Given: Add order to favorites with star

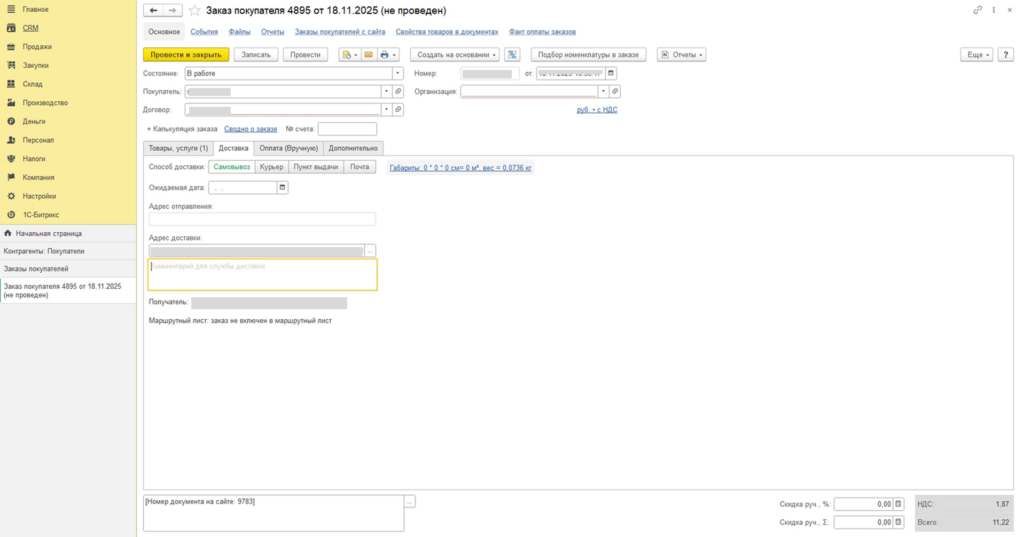Looking at the screenshot, I should point(194,10).
